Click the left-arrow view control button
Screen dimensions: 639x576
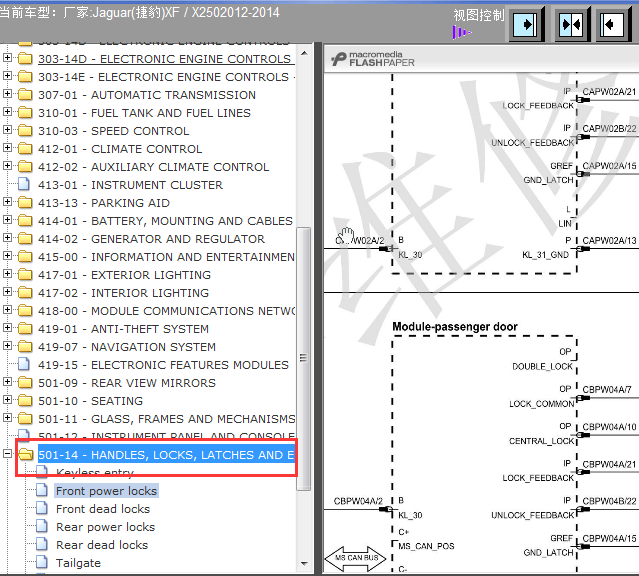[615, 25]
